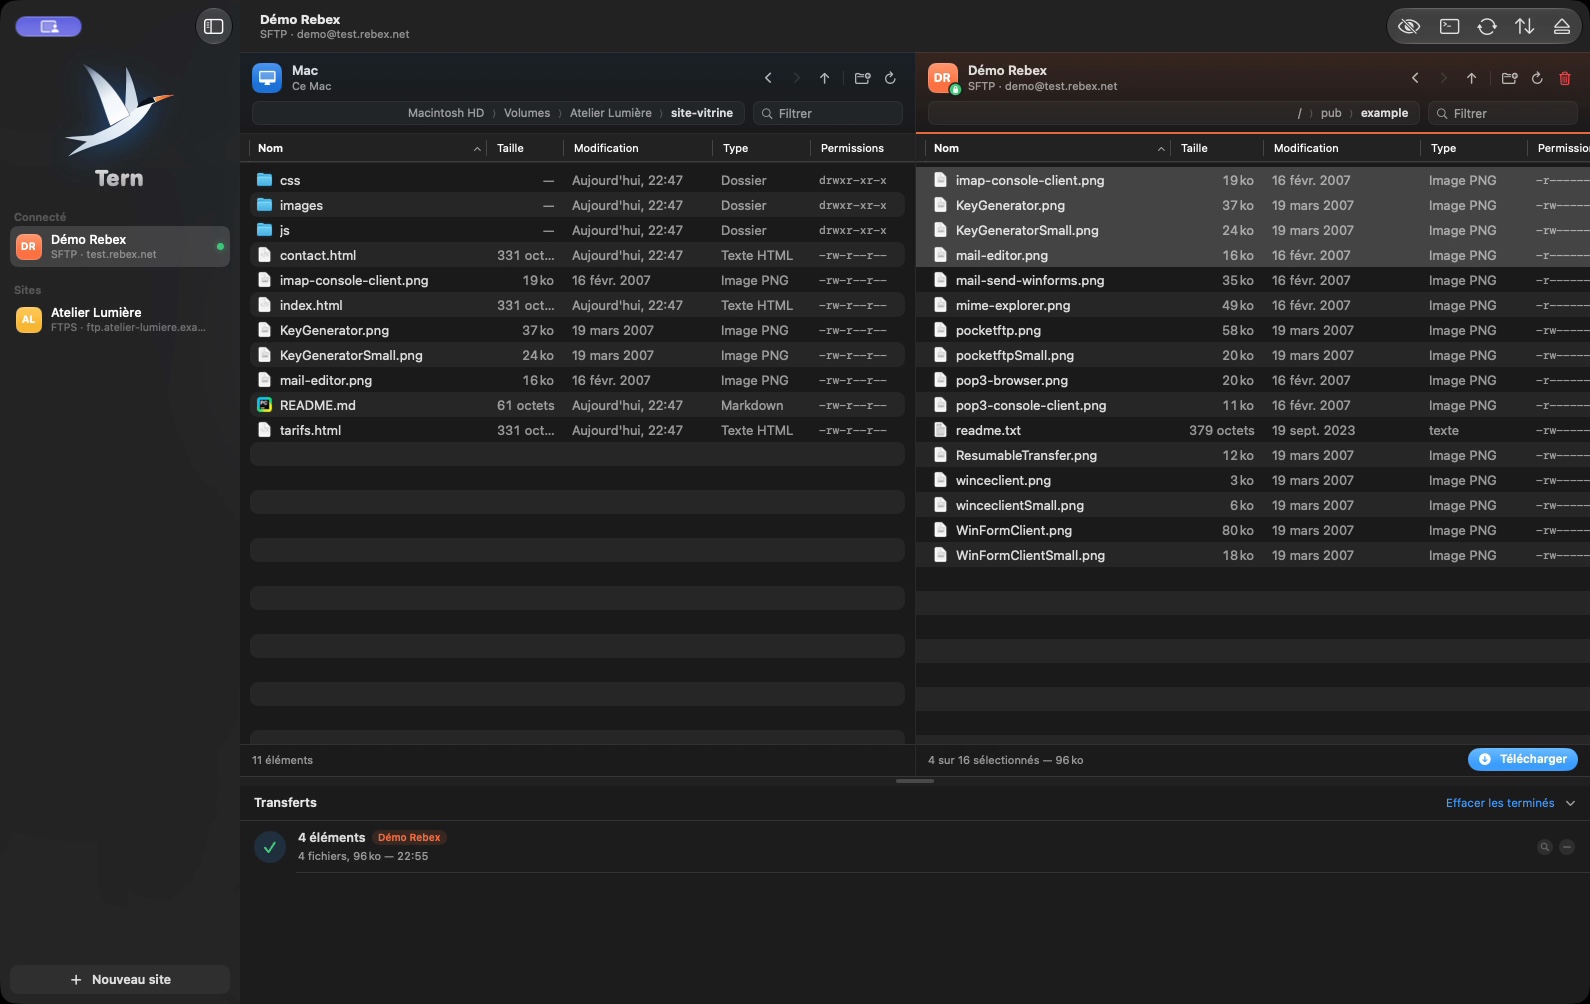Click the Tern bird logo
The image size is (1590, 1004).
pos(119,110)
